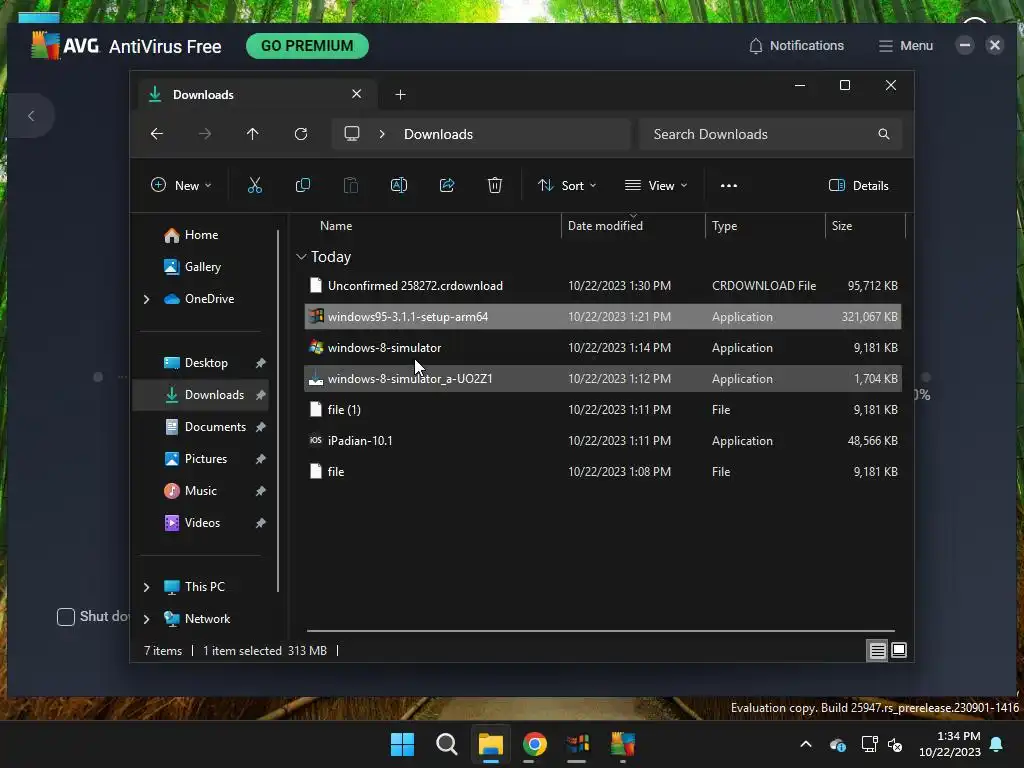
Task: Open the AVG Menu
Action: click(905, 46)
